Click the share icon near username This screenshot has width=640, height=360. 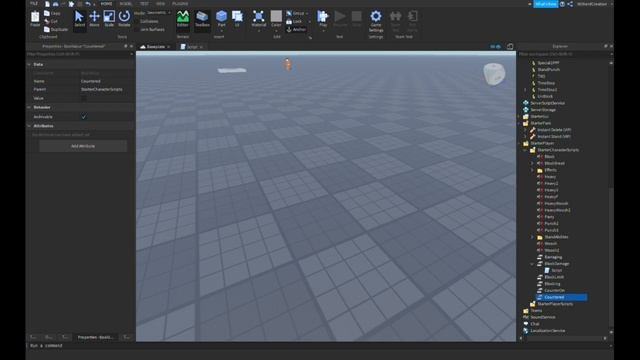570,4
